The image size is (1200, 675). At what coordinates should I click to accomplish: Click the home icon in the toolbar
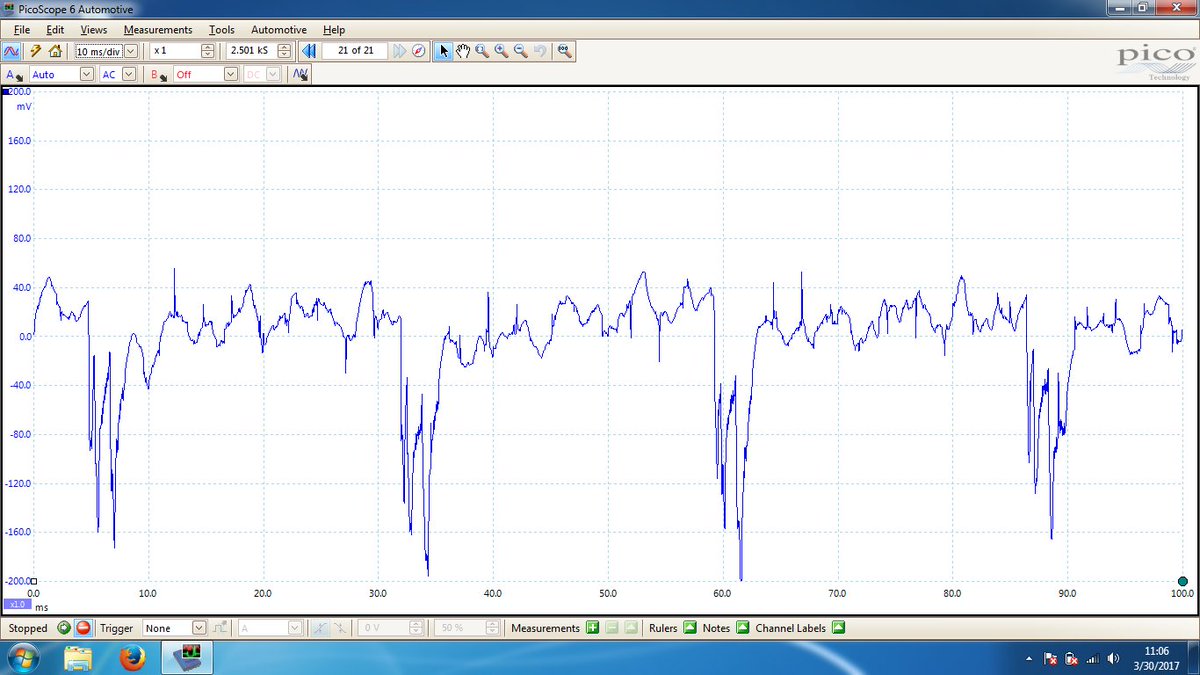coord(55,51)
